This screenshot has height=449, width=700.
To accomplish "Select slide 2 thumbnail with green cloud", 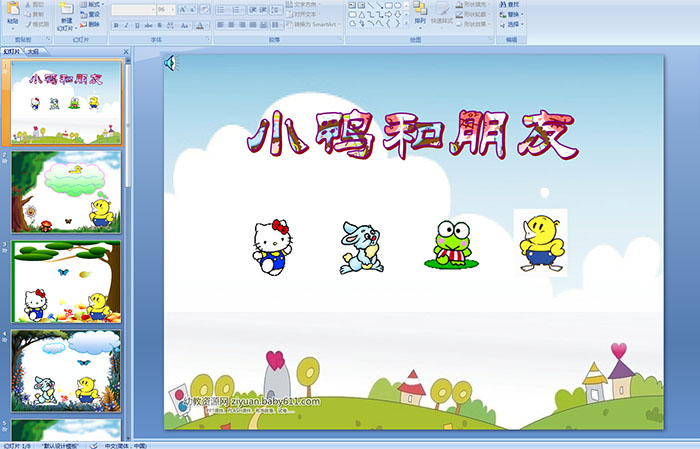I will point(66,192).
